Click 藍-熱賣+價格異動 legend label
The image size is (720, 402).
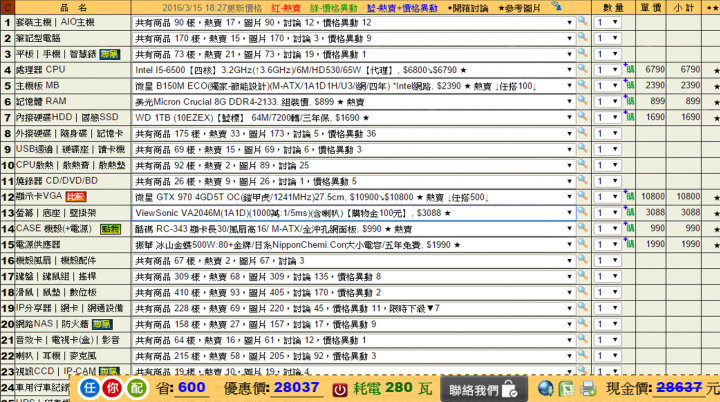[x=402, y=8]
